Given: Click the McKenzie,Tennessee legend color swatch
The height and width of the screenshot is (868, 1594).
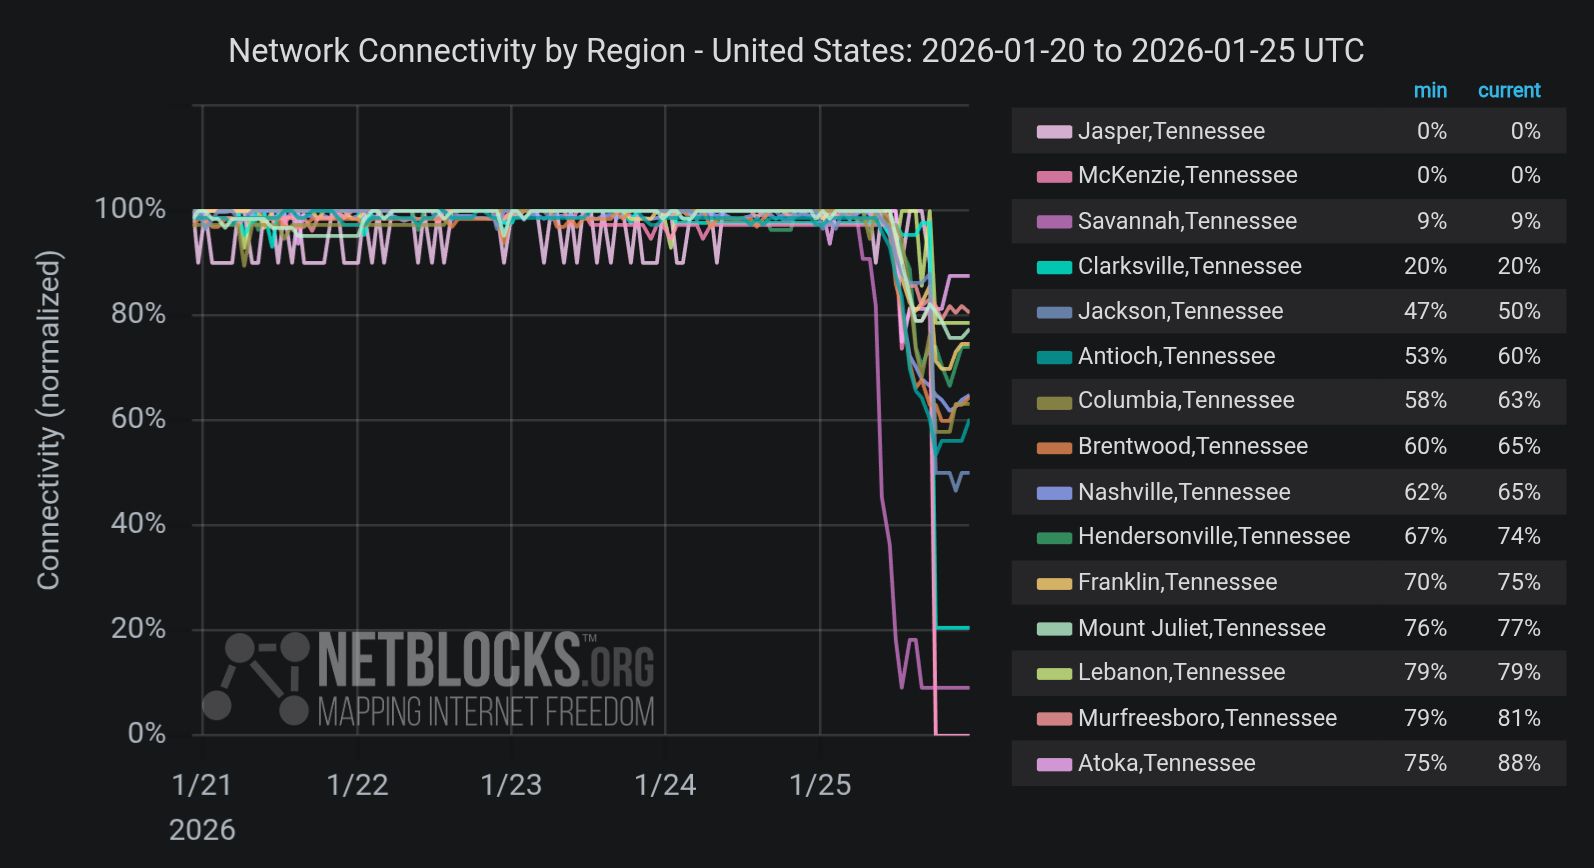Looking at the screenshot, I should (1054, 177).
